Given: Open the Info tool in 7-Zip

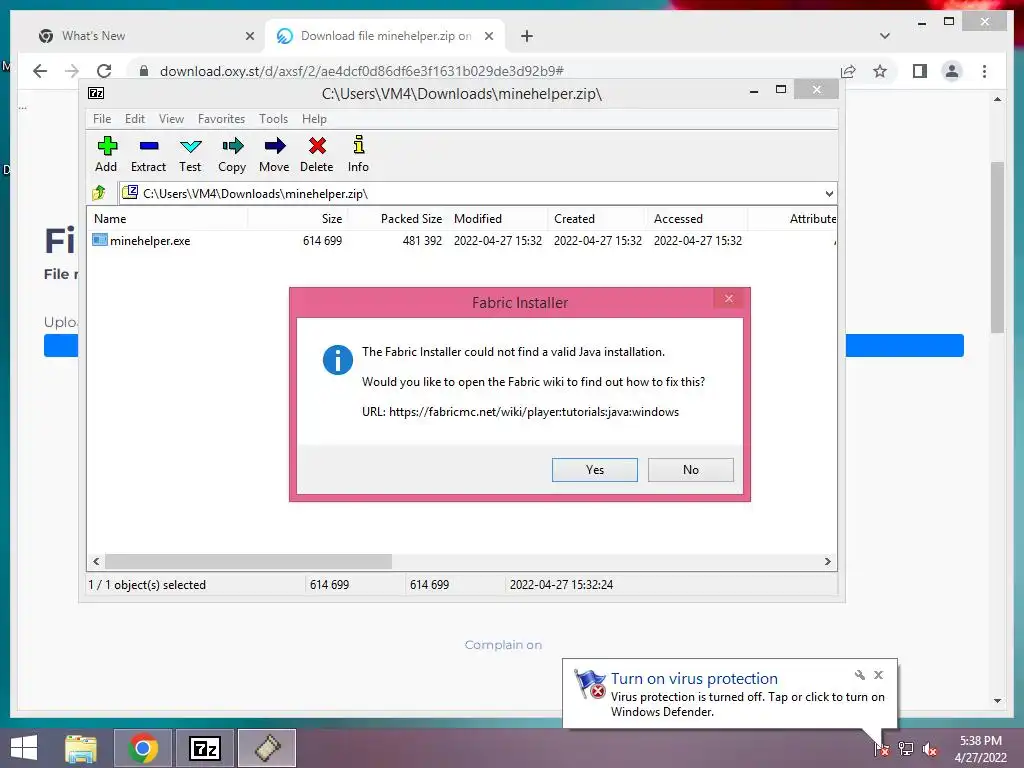Looking at the screenshot, I should tap(359, 145).
